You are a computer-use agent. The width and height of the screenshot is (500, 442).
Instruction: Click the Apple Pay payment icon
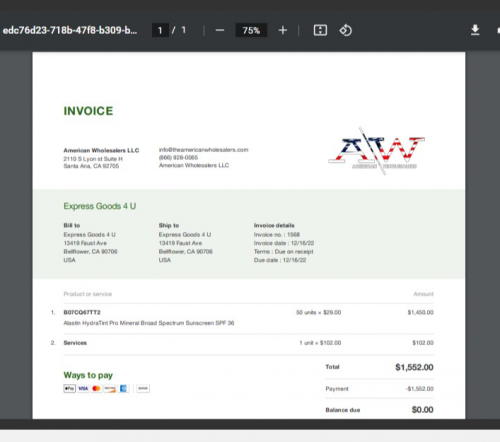(x=69, y=388)
